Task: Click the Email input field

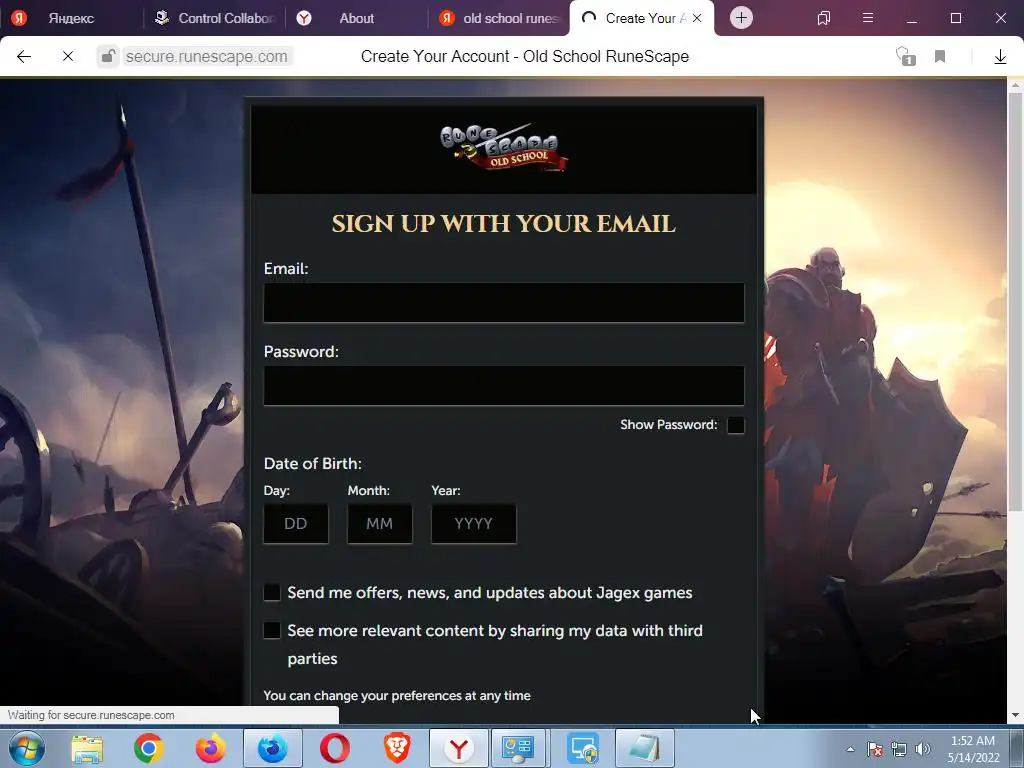Action: click(x=504, y=302)
